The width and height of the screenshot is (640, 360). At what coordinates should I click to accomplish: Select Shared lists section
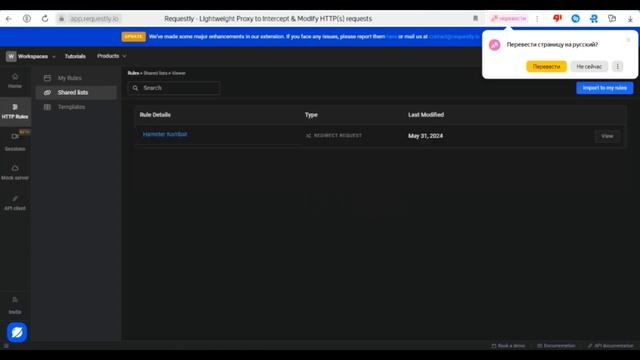tap(76, 93)
